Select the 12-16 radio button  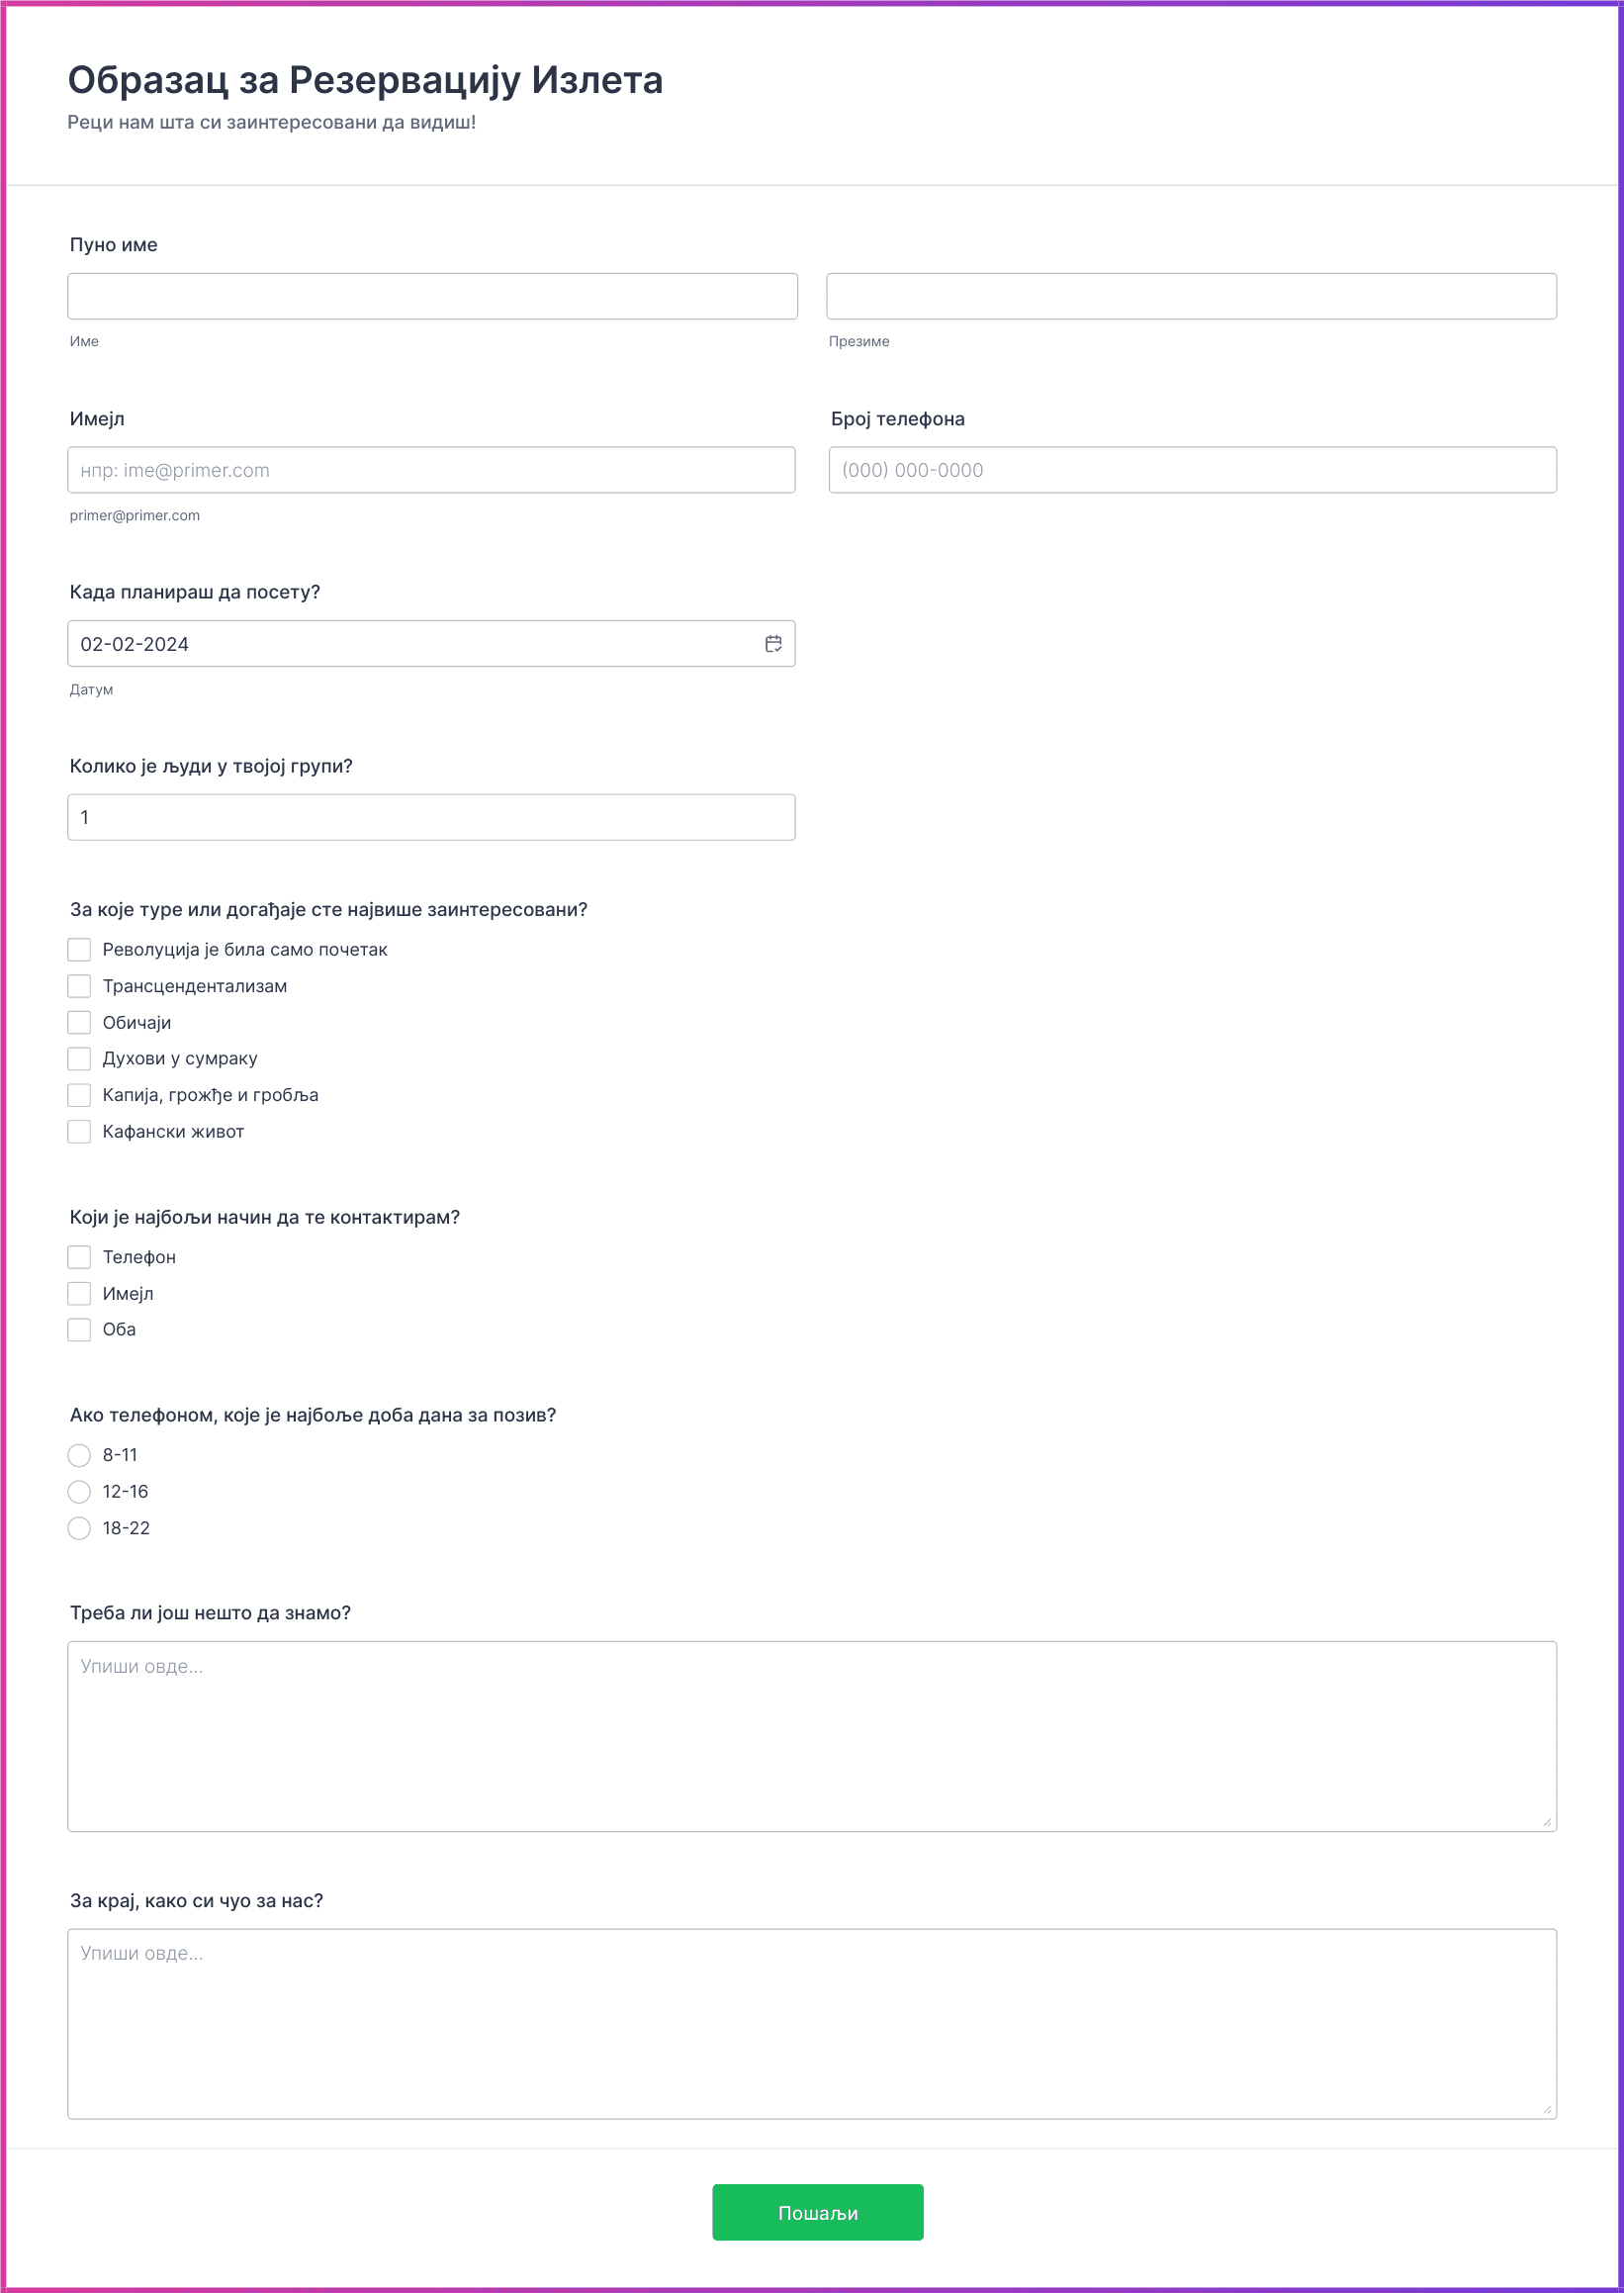pyautogui.click(x=79, y=1491)
